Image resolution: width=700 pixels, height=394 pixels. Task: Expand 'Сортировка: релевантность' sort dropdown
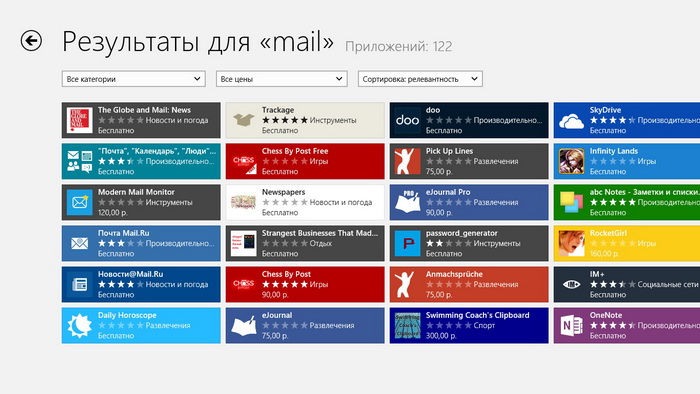tap(420, 79)
